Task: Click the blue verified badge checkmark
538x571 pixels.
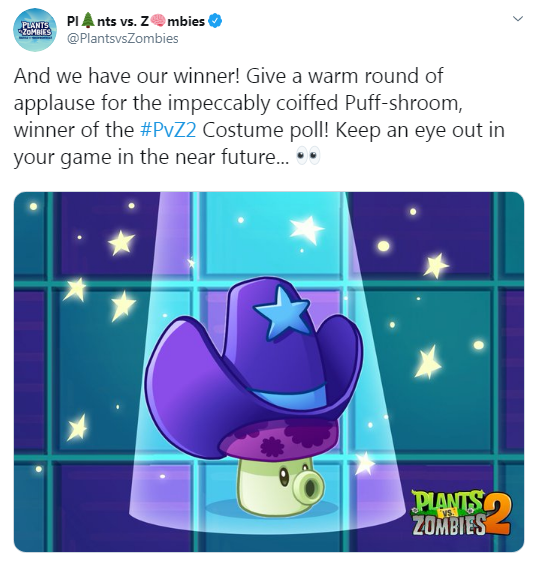Action: [x=215, y=21]
